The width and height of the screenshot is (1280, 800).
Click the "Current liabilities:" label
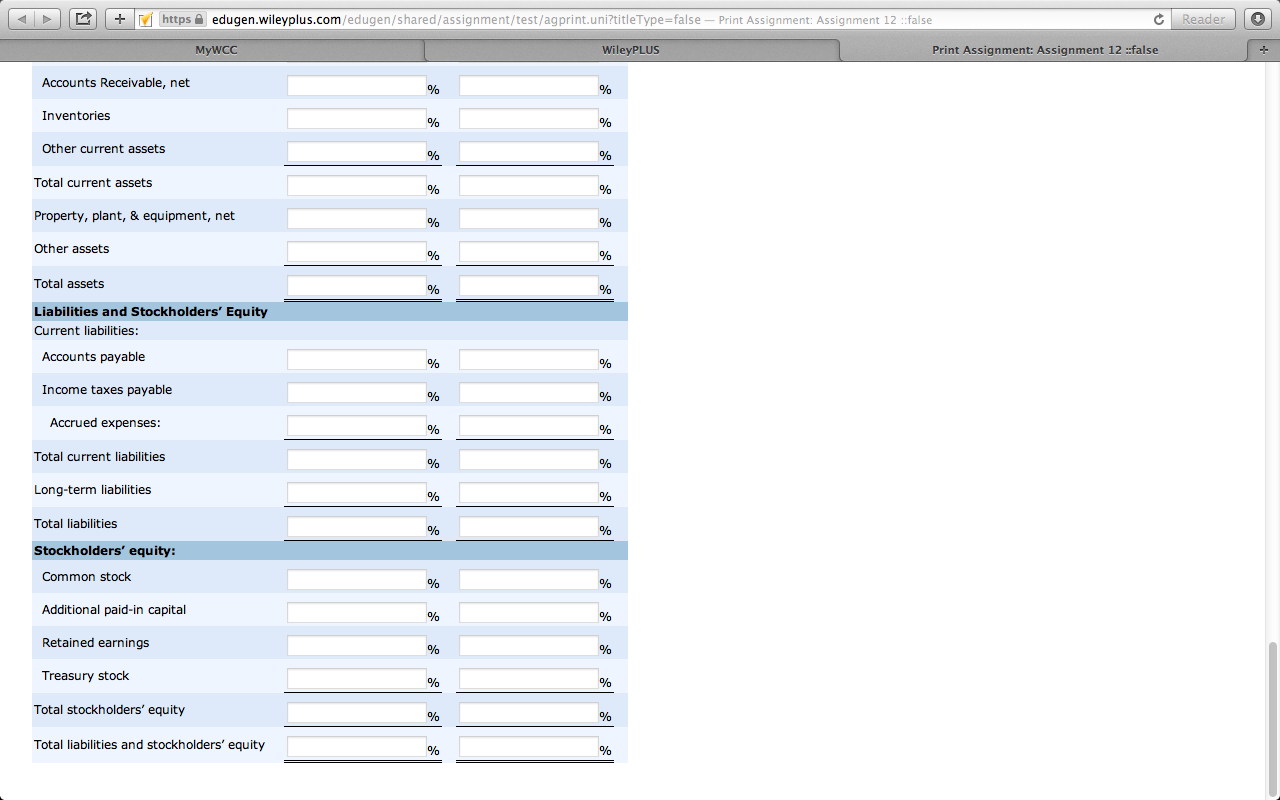coord(86,331)
